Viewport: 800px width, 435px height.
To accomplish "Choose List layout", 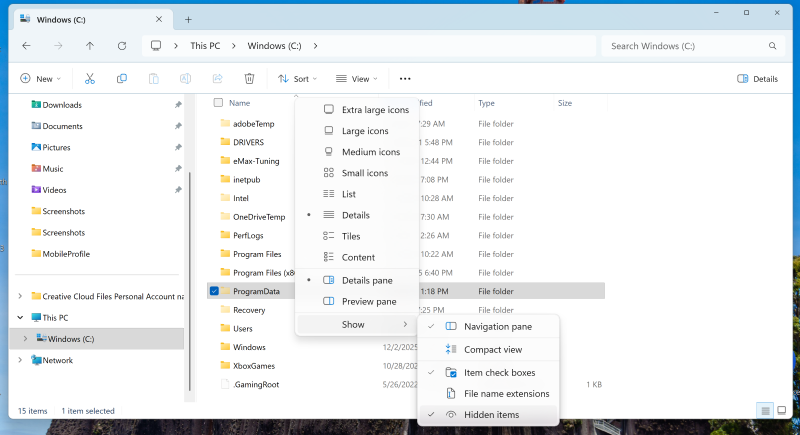I will click(x=357, y=194).
